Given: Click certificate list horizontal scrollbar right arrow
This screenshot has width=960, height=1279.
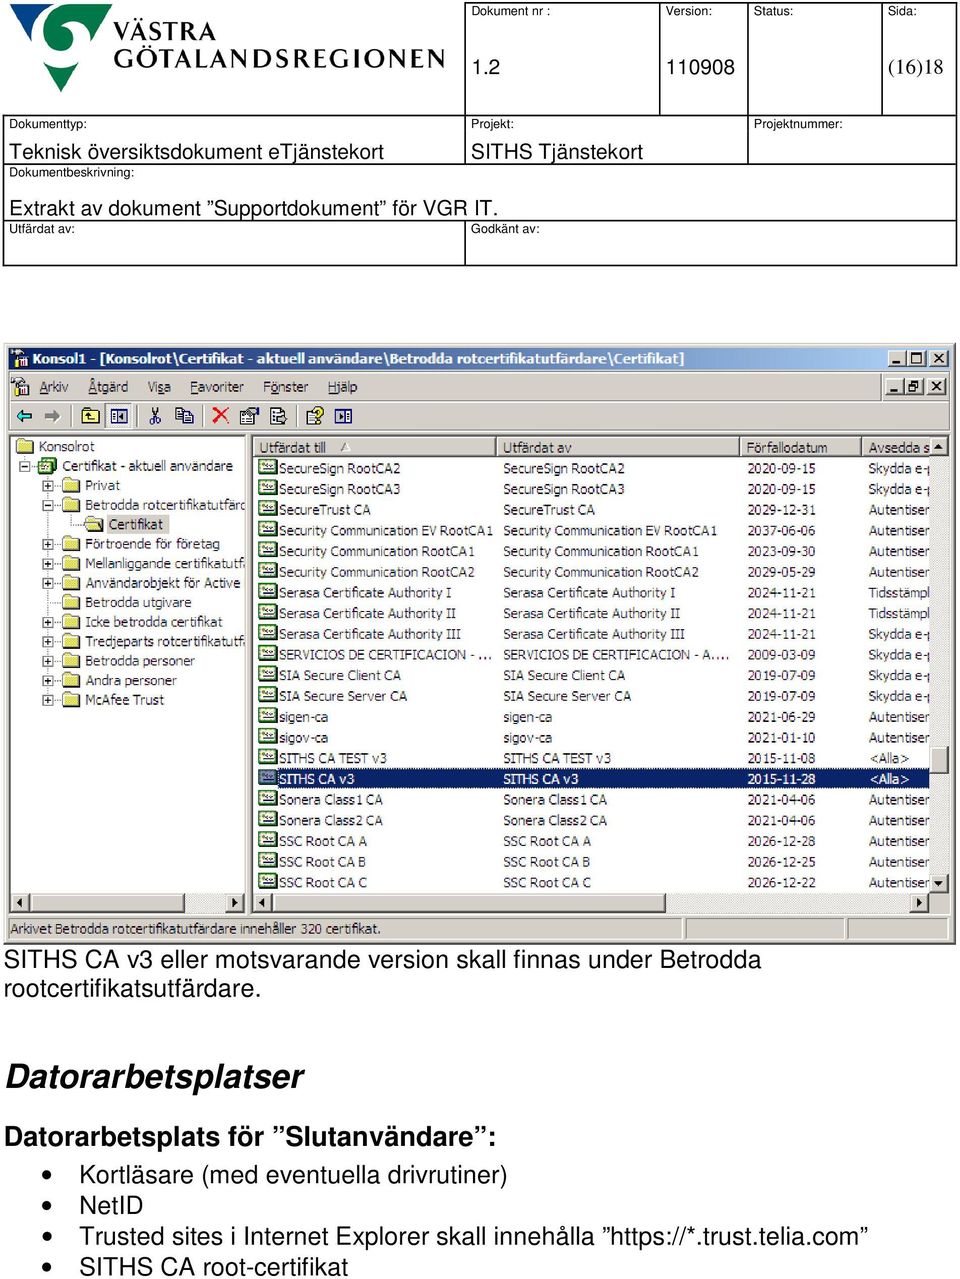Looking at the screenshot, I should (x=920, y=902).
